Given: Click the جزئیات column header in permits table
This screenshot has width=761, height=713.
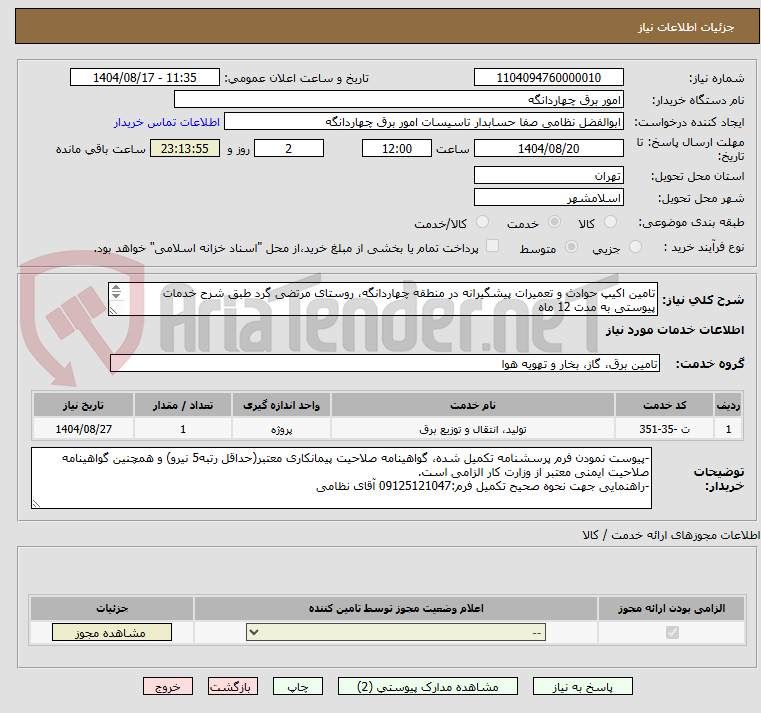Looking at the screenshot, I should click(112, 608).
